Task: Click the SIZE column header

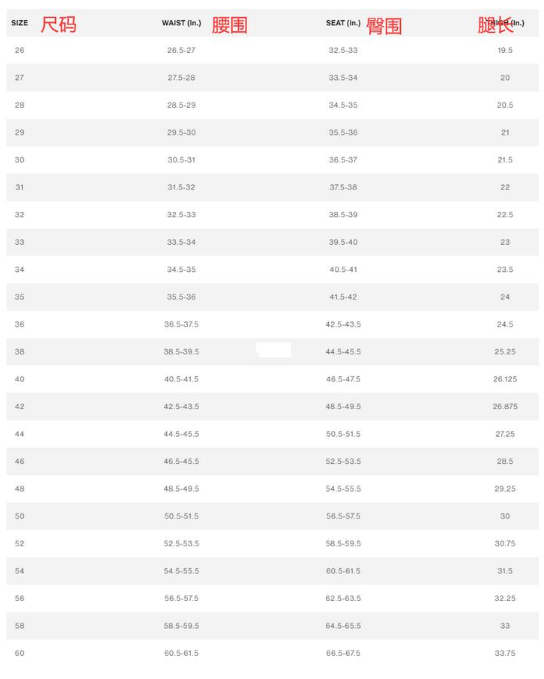Action: tap(19, 23)
